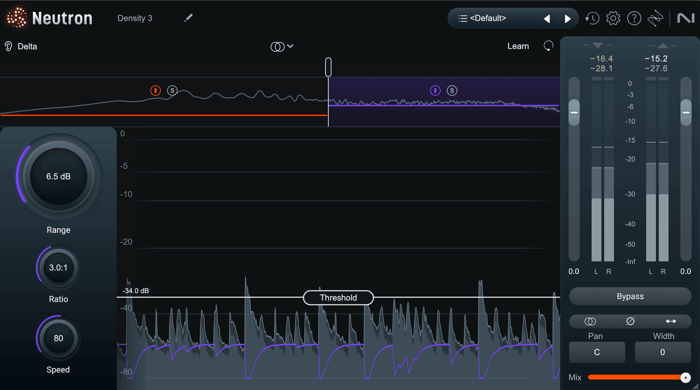Open the settings gear icon

pos(613,18)
